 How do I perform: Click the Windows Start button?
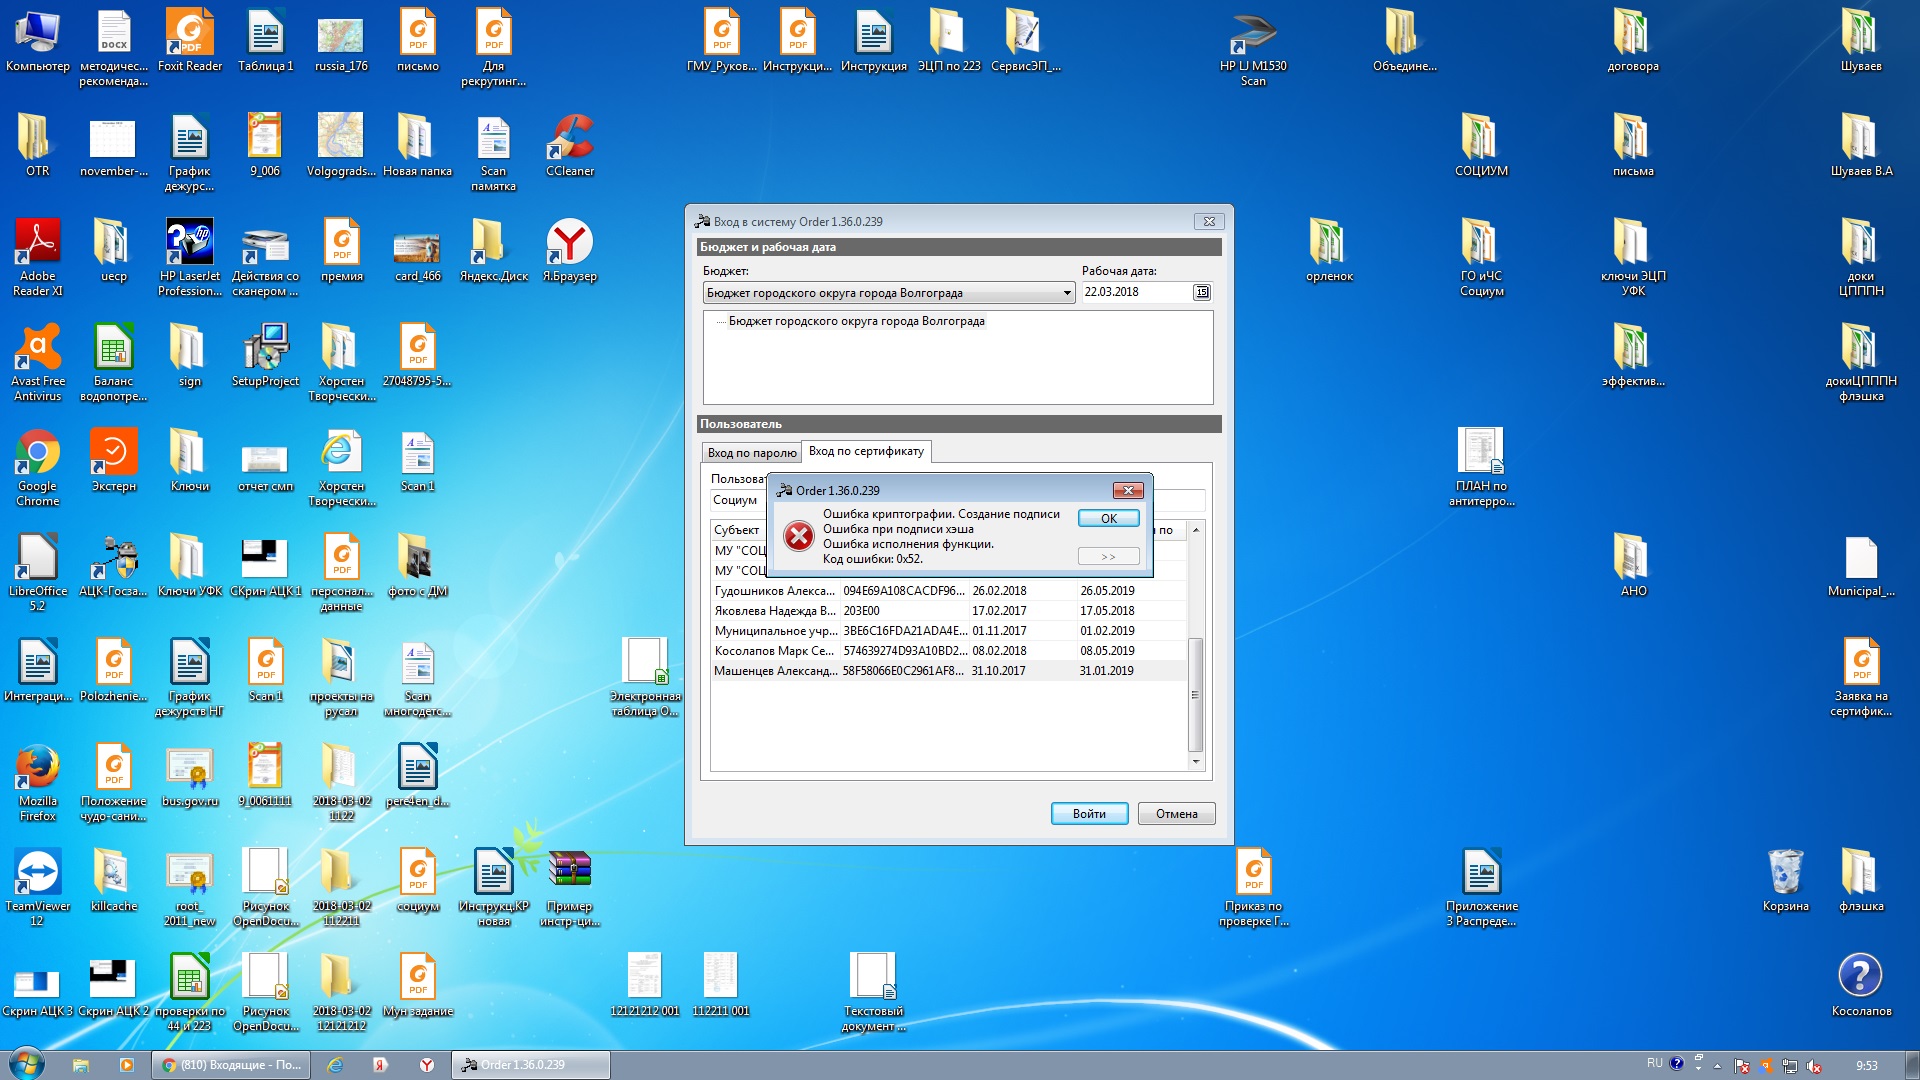(x=26, y=1064)
